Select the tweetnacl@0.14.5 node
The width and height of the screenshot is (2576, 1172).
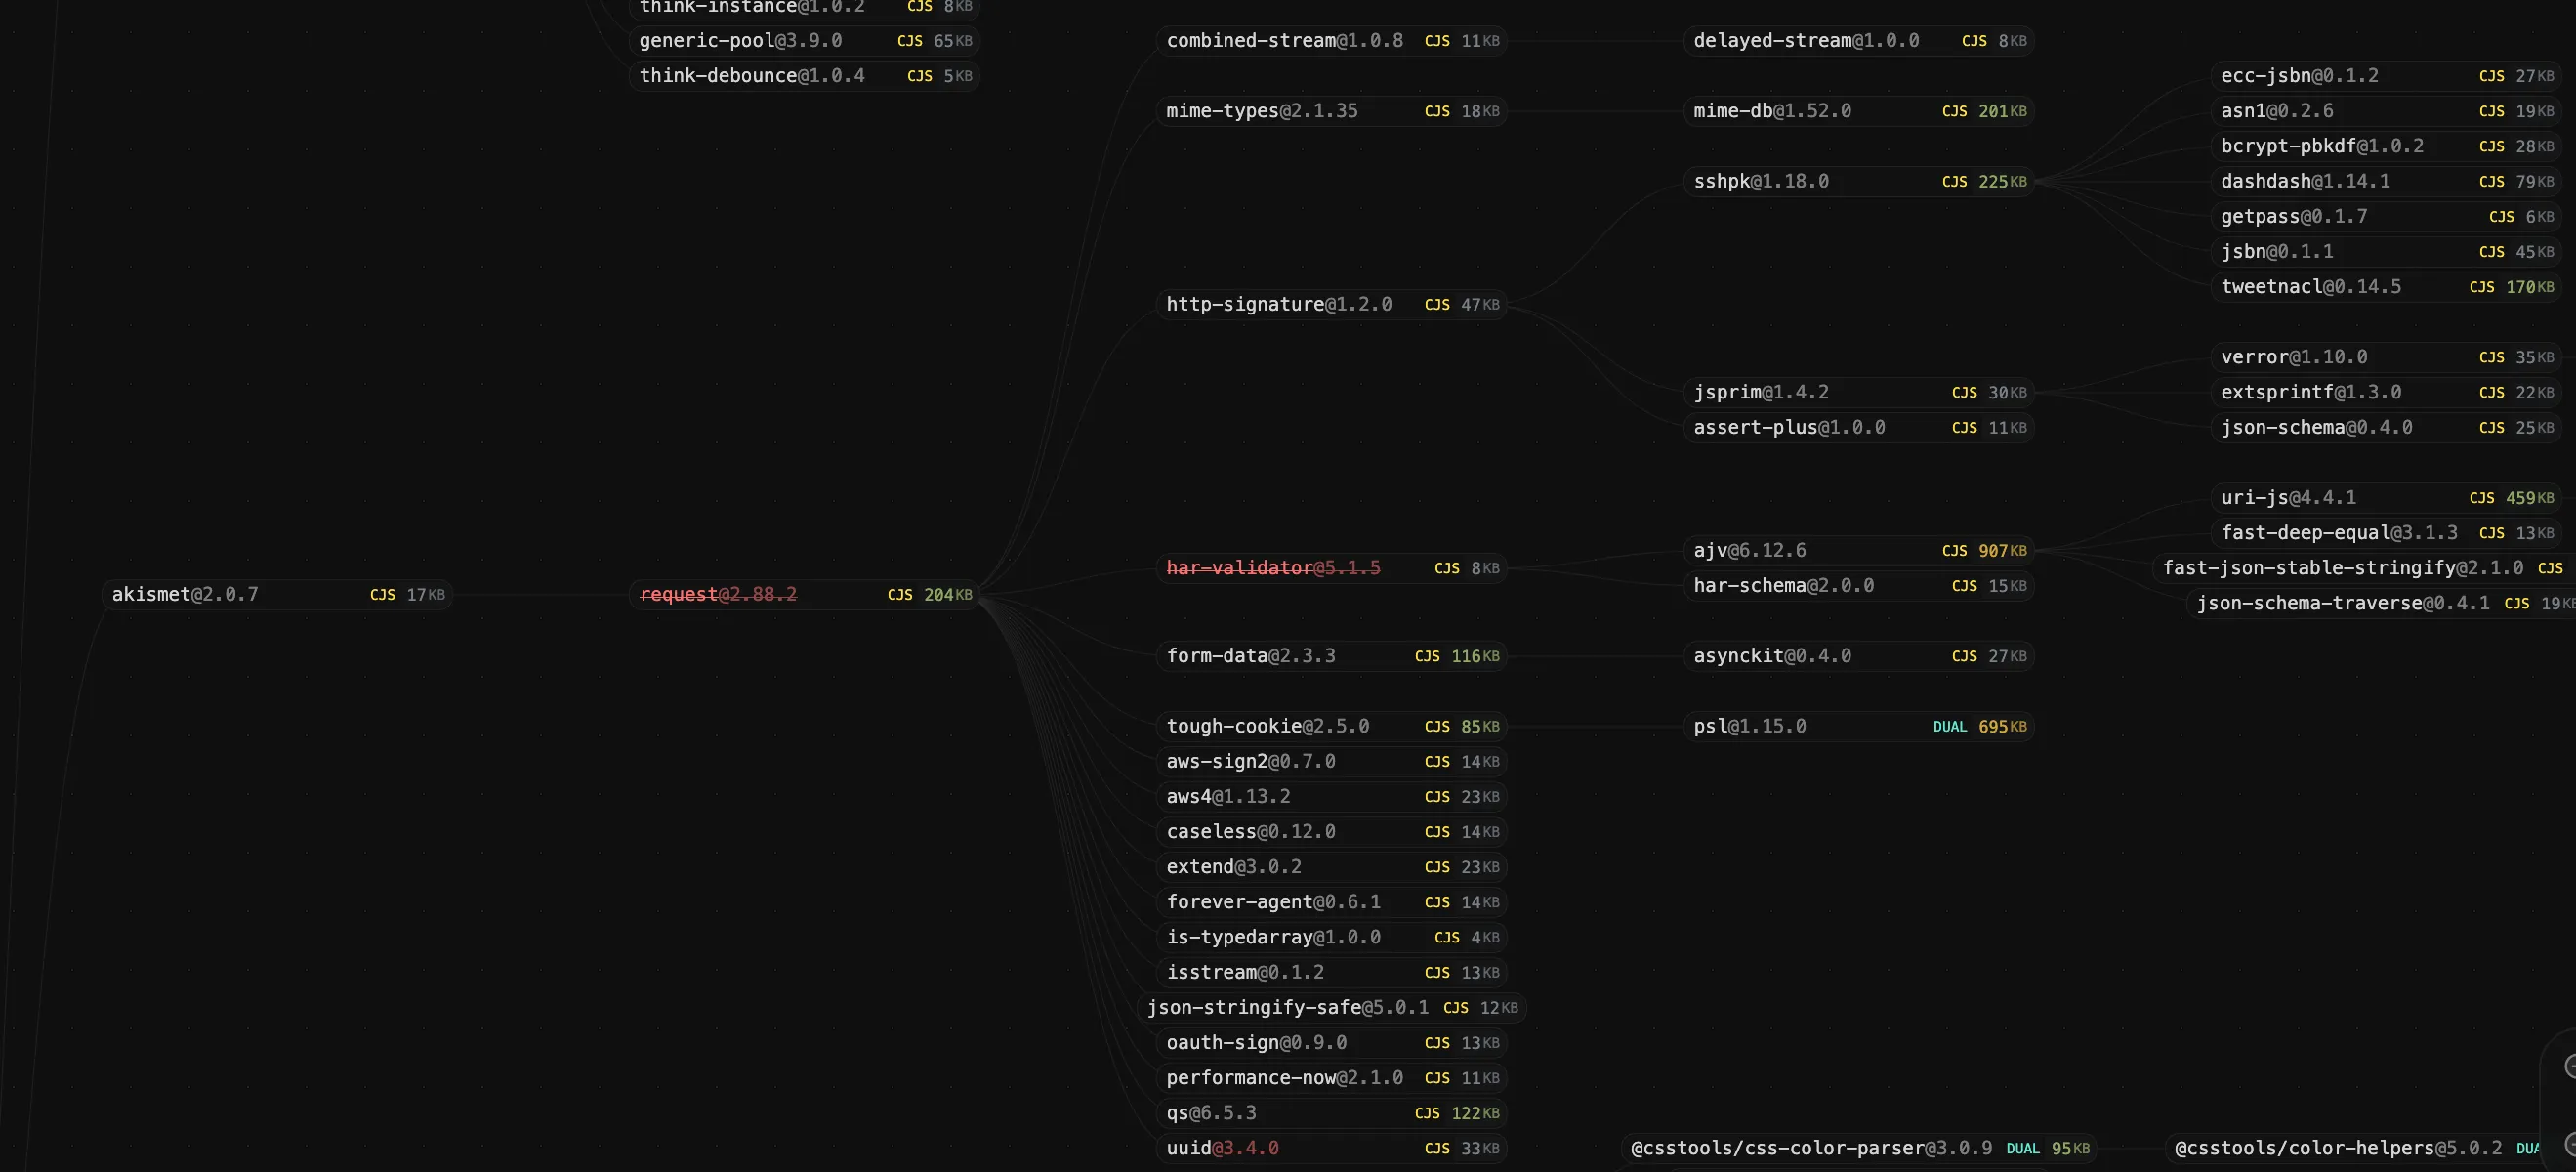2310,287
